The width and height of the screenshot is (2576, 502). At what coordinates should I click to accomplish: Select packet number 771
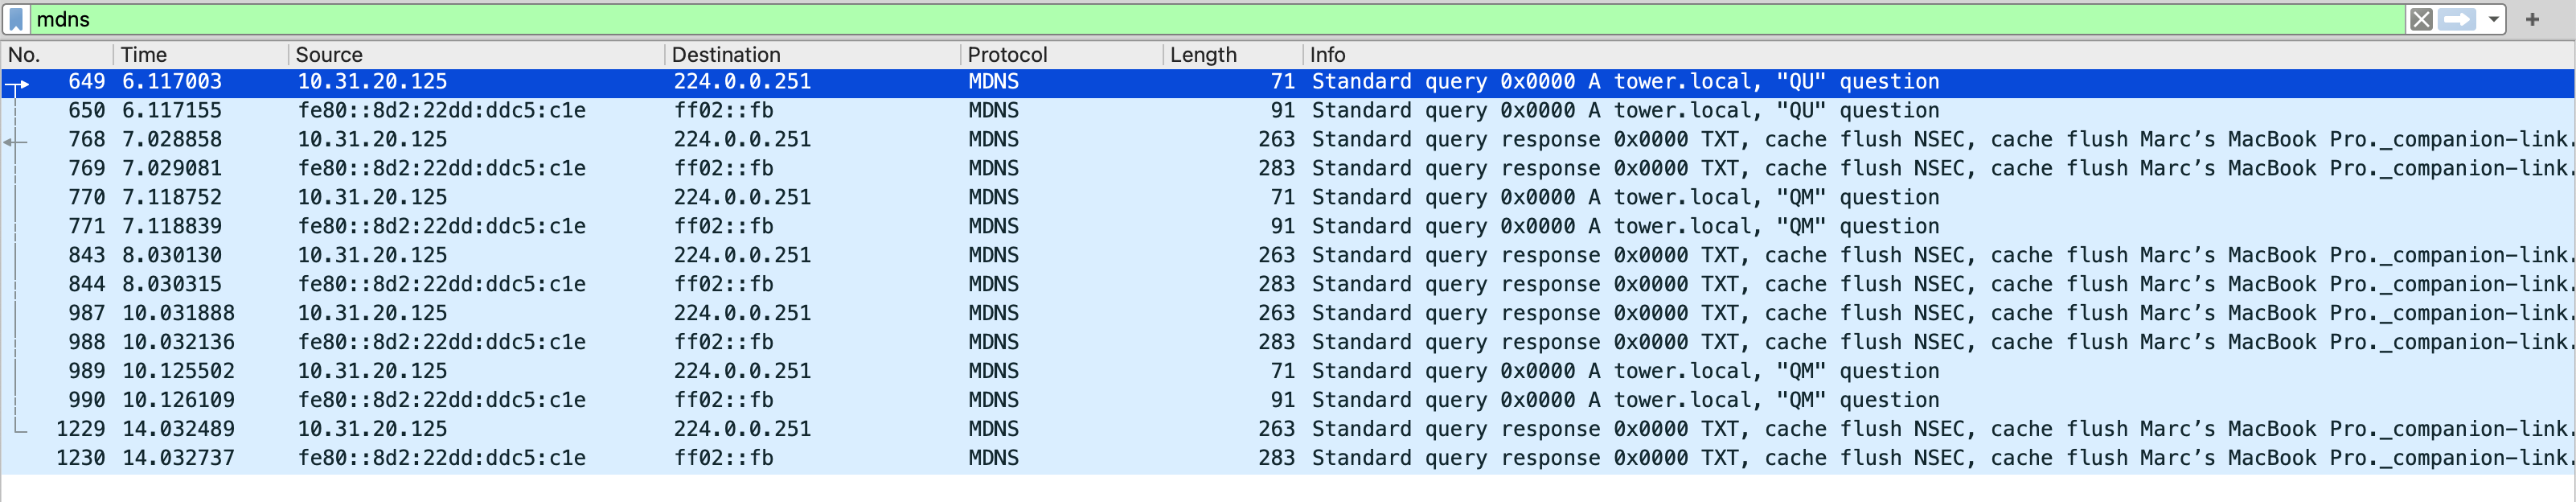(x=1288, y=227)
